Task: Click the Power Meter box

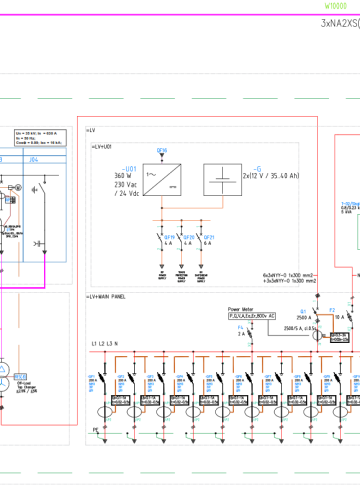Action: click(252, 316)
